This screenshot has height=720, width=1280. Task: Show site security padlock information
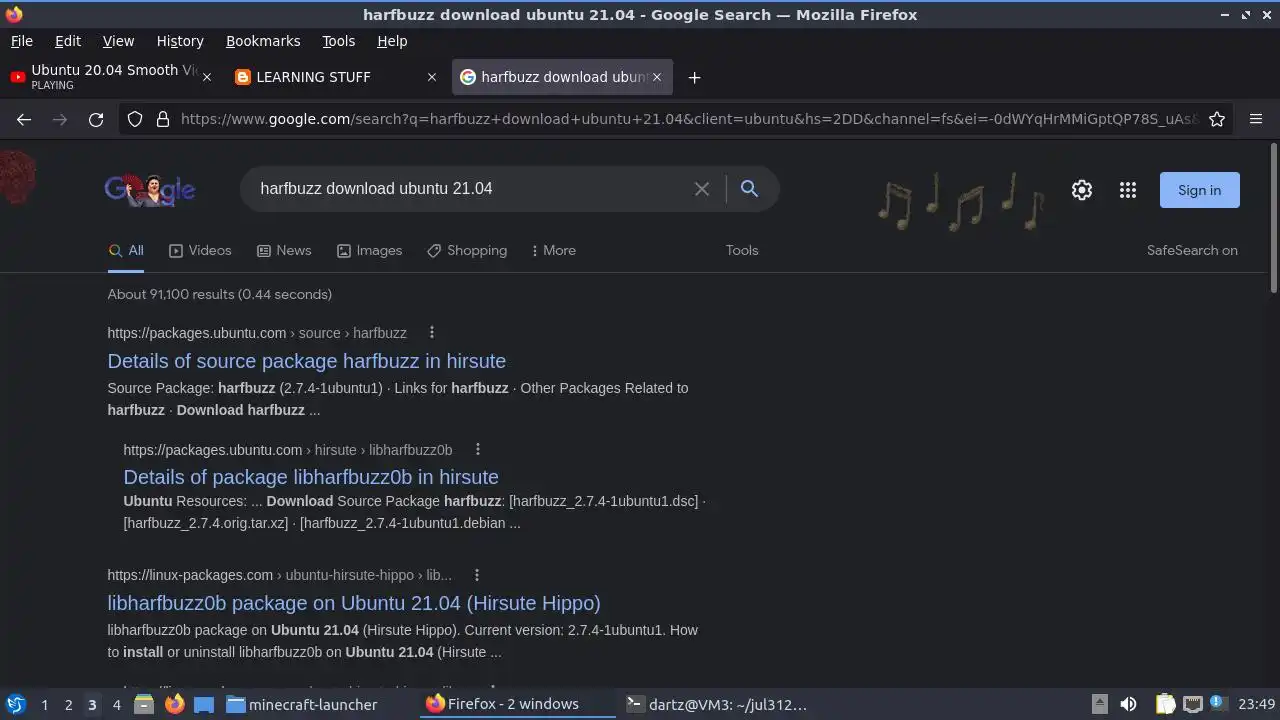[163, 119]
